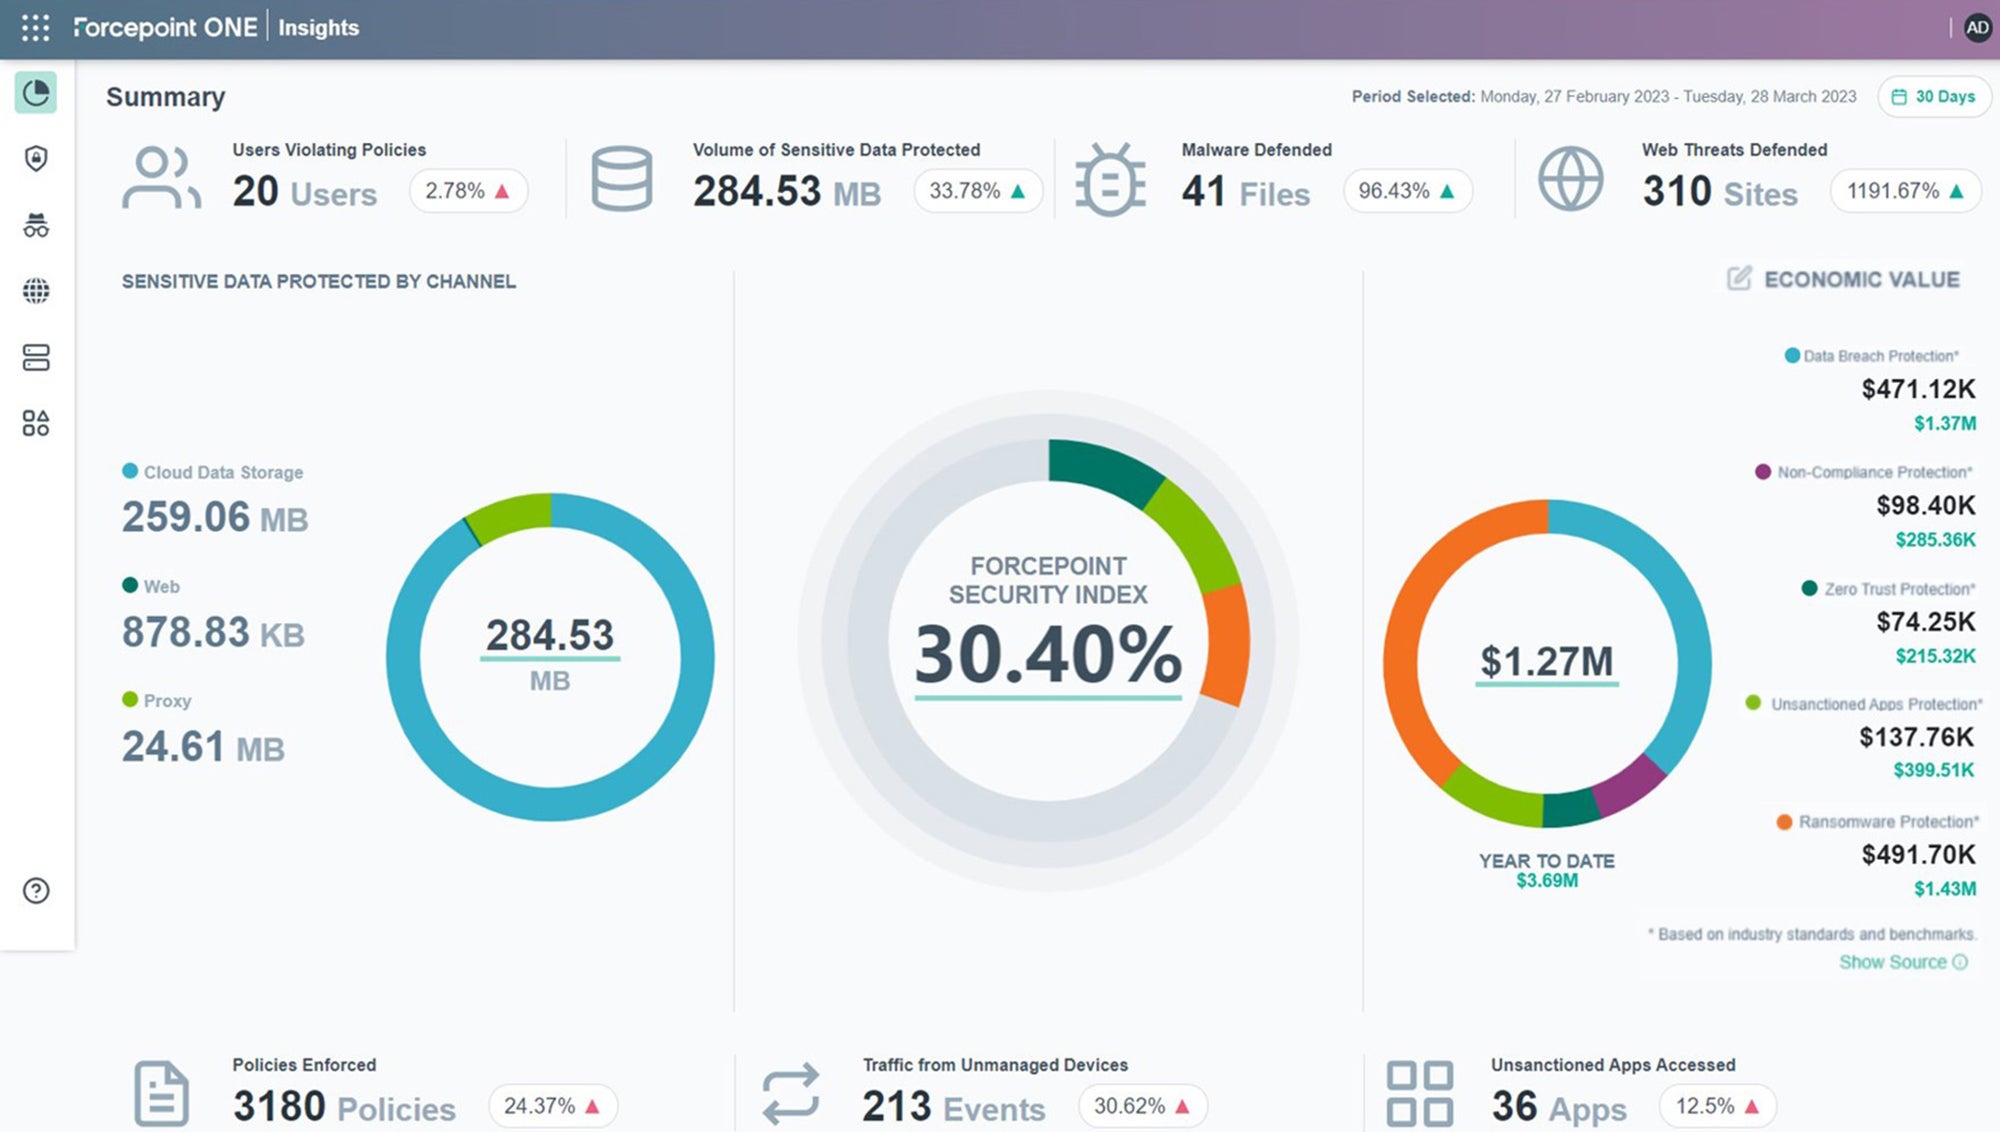Open the server storage sidebar icon

(36, 357)
